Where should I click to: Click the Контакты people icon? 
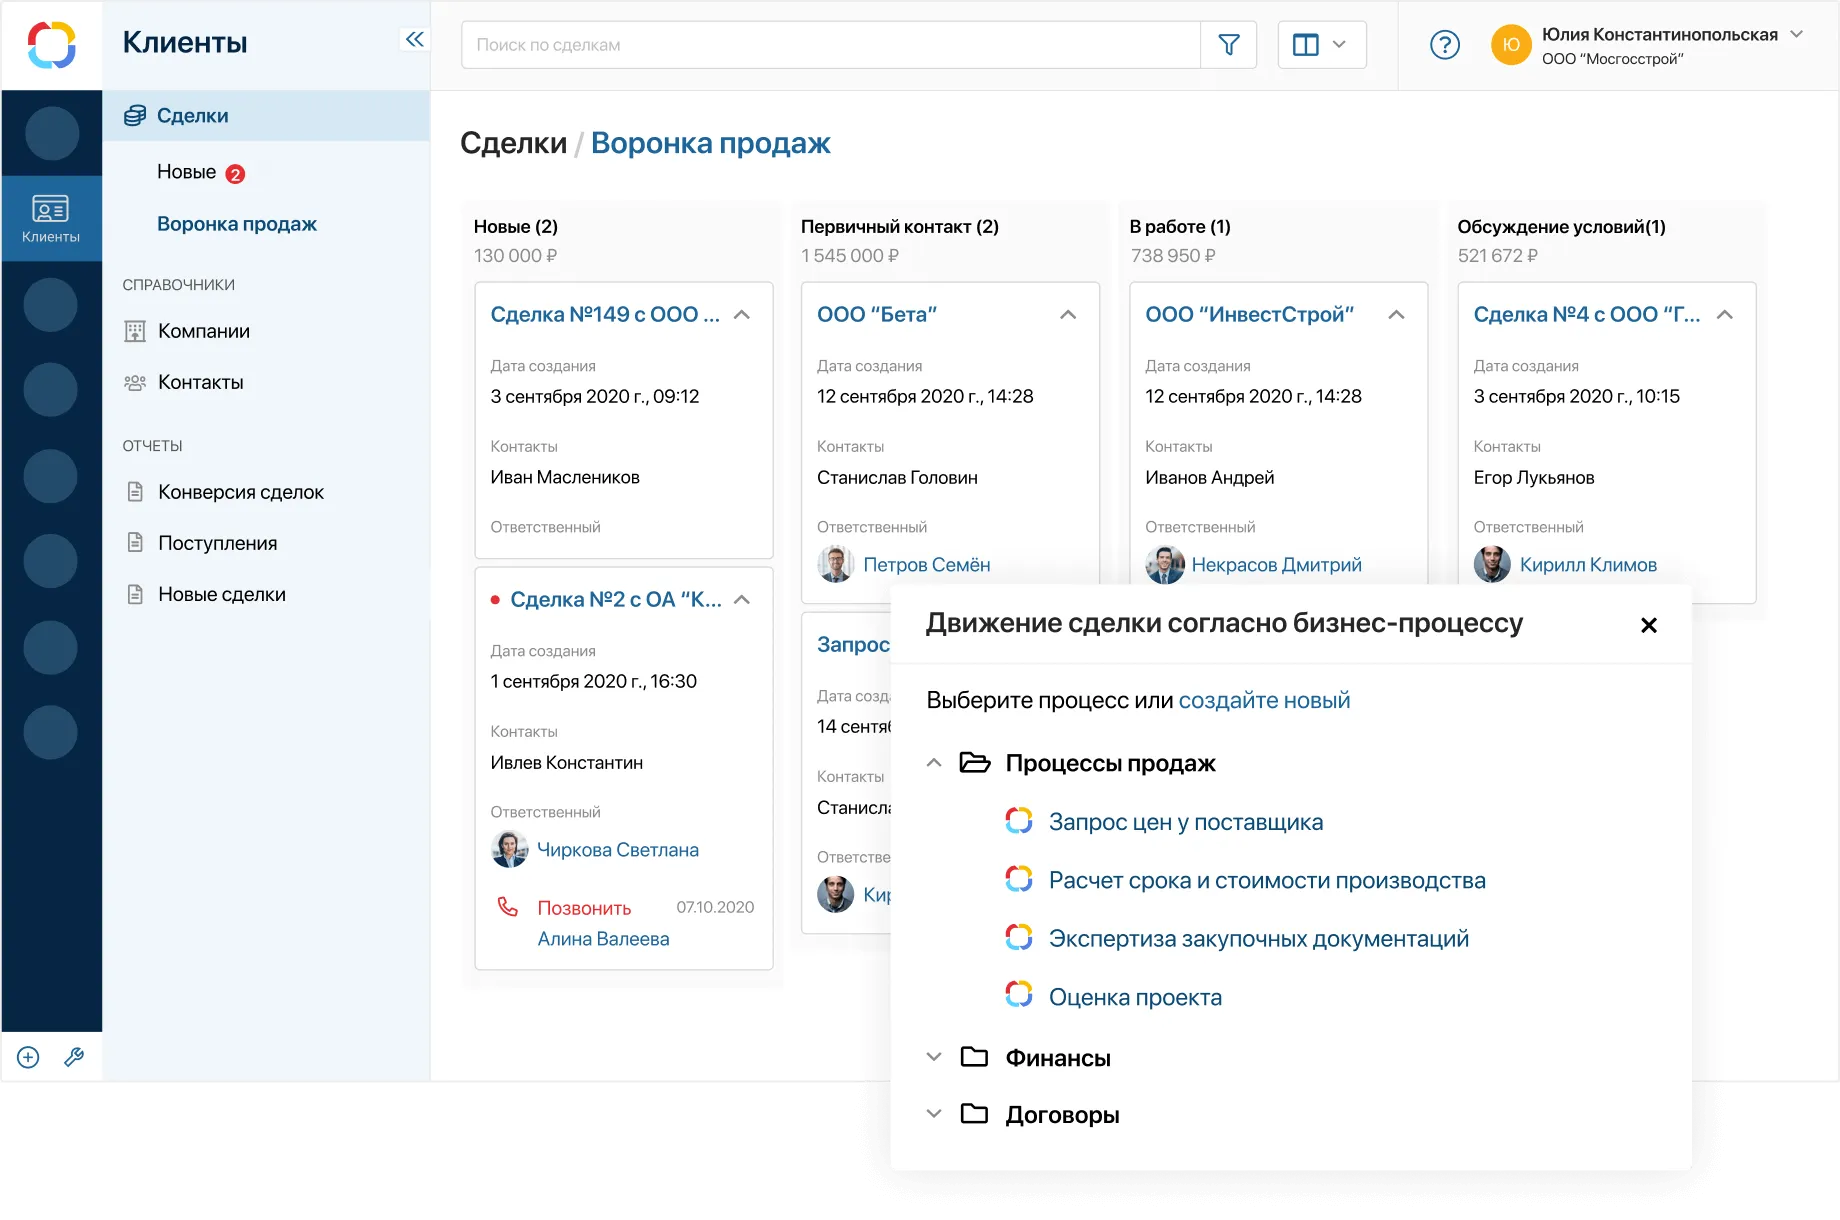135,382
